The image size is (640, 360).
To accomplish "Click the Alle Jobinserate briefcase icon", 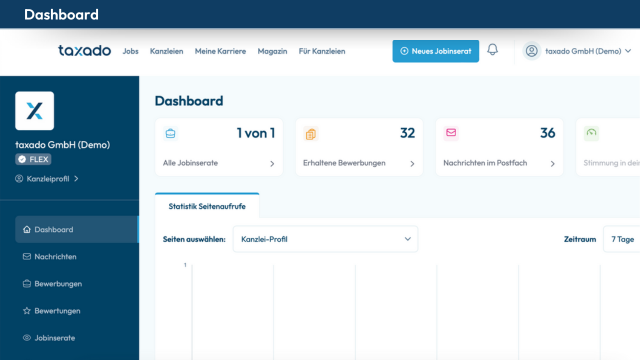I will click(x=170, y=133).
